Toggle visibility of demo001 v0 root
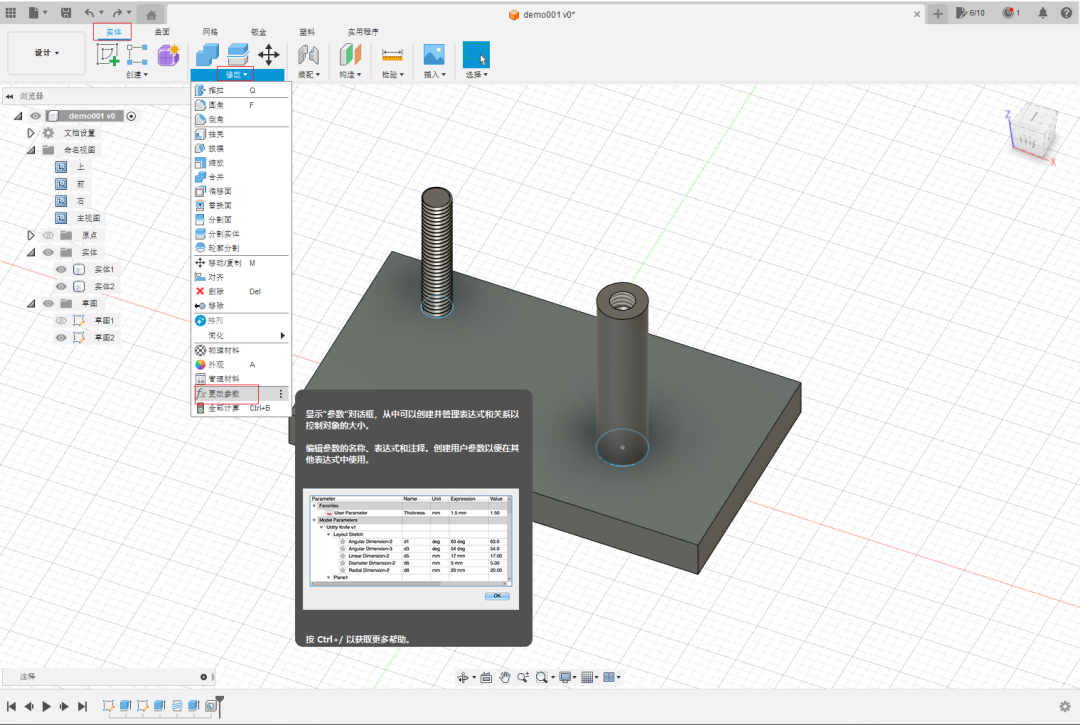The image size is (1080, 725). coord(35,116)
